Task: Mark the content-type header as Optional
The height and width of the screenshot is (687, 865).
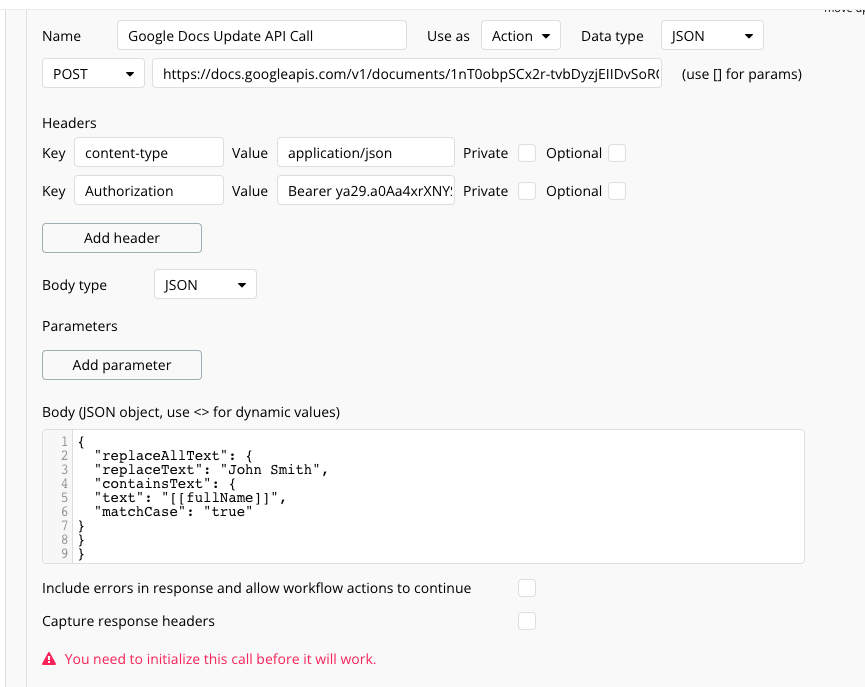Action: pos(617,152)
